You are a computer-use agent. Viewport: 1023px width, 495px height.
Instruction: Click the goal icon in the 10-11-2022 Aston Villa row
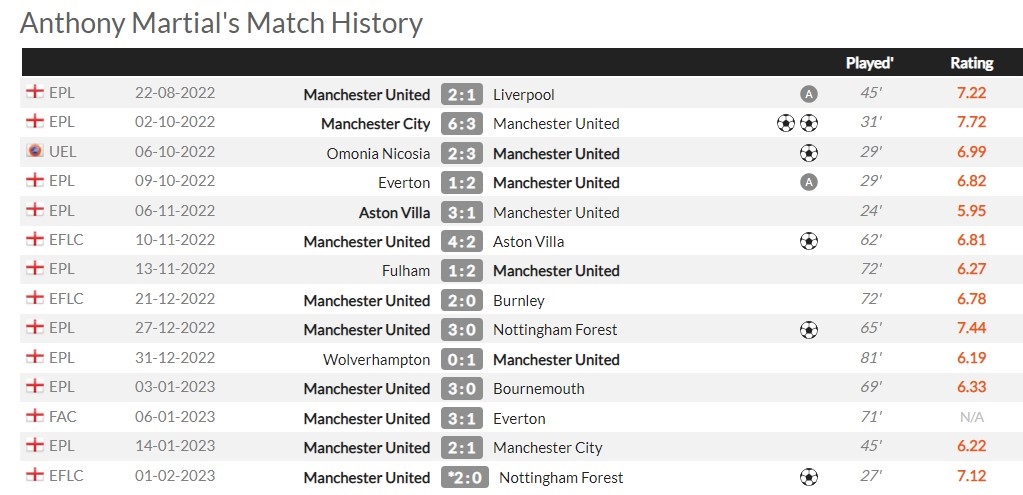click(x=809, y=241)
